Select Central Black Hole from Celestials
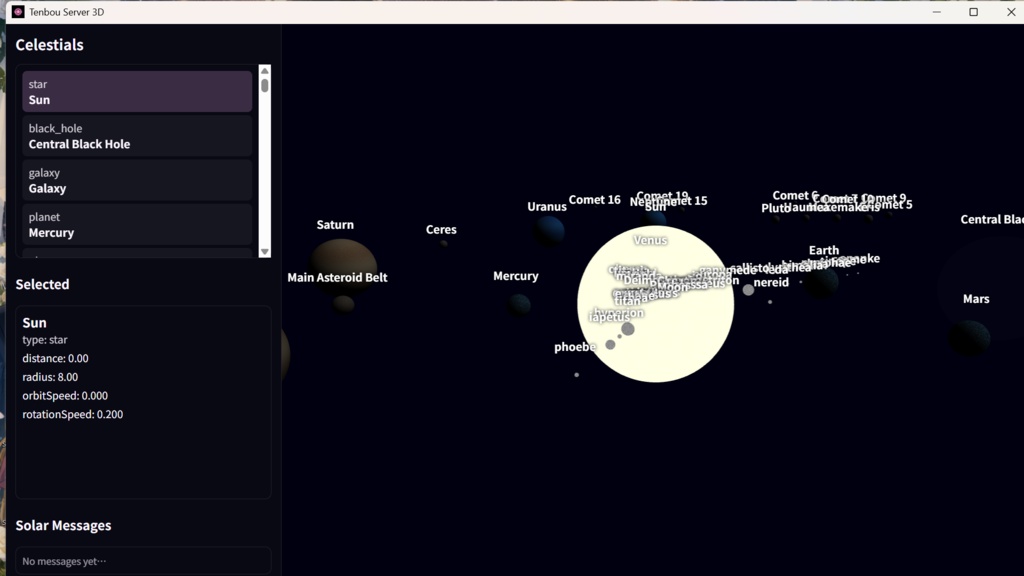The height and width of the screenshot is (576, 1024). tap(137, 136)
